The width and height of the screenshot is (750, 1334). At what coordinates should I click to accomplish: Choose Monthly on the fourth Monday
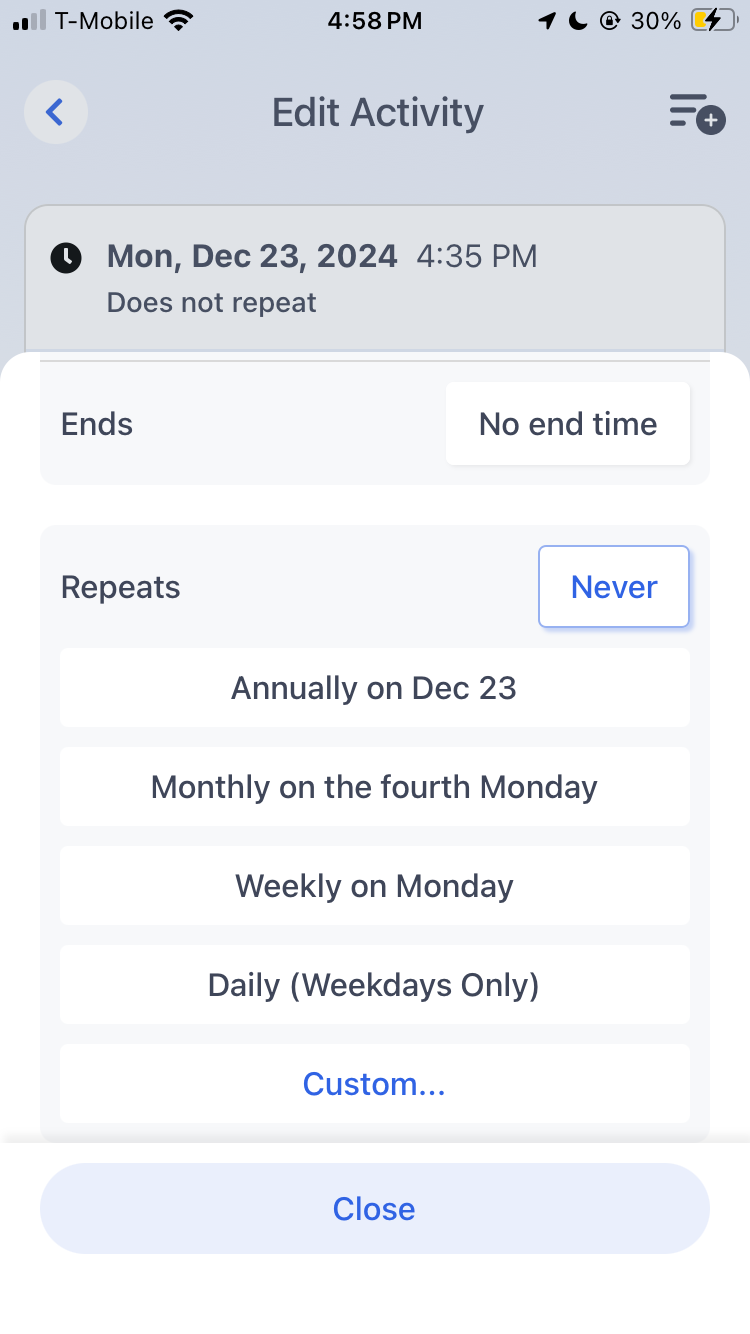pos(375,787)
